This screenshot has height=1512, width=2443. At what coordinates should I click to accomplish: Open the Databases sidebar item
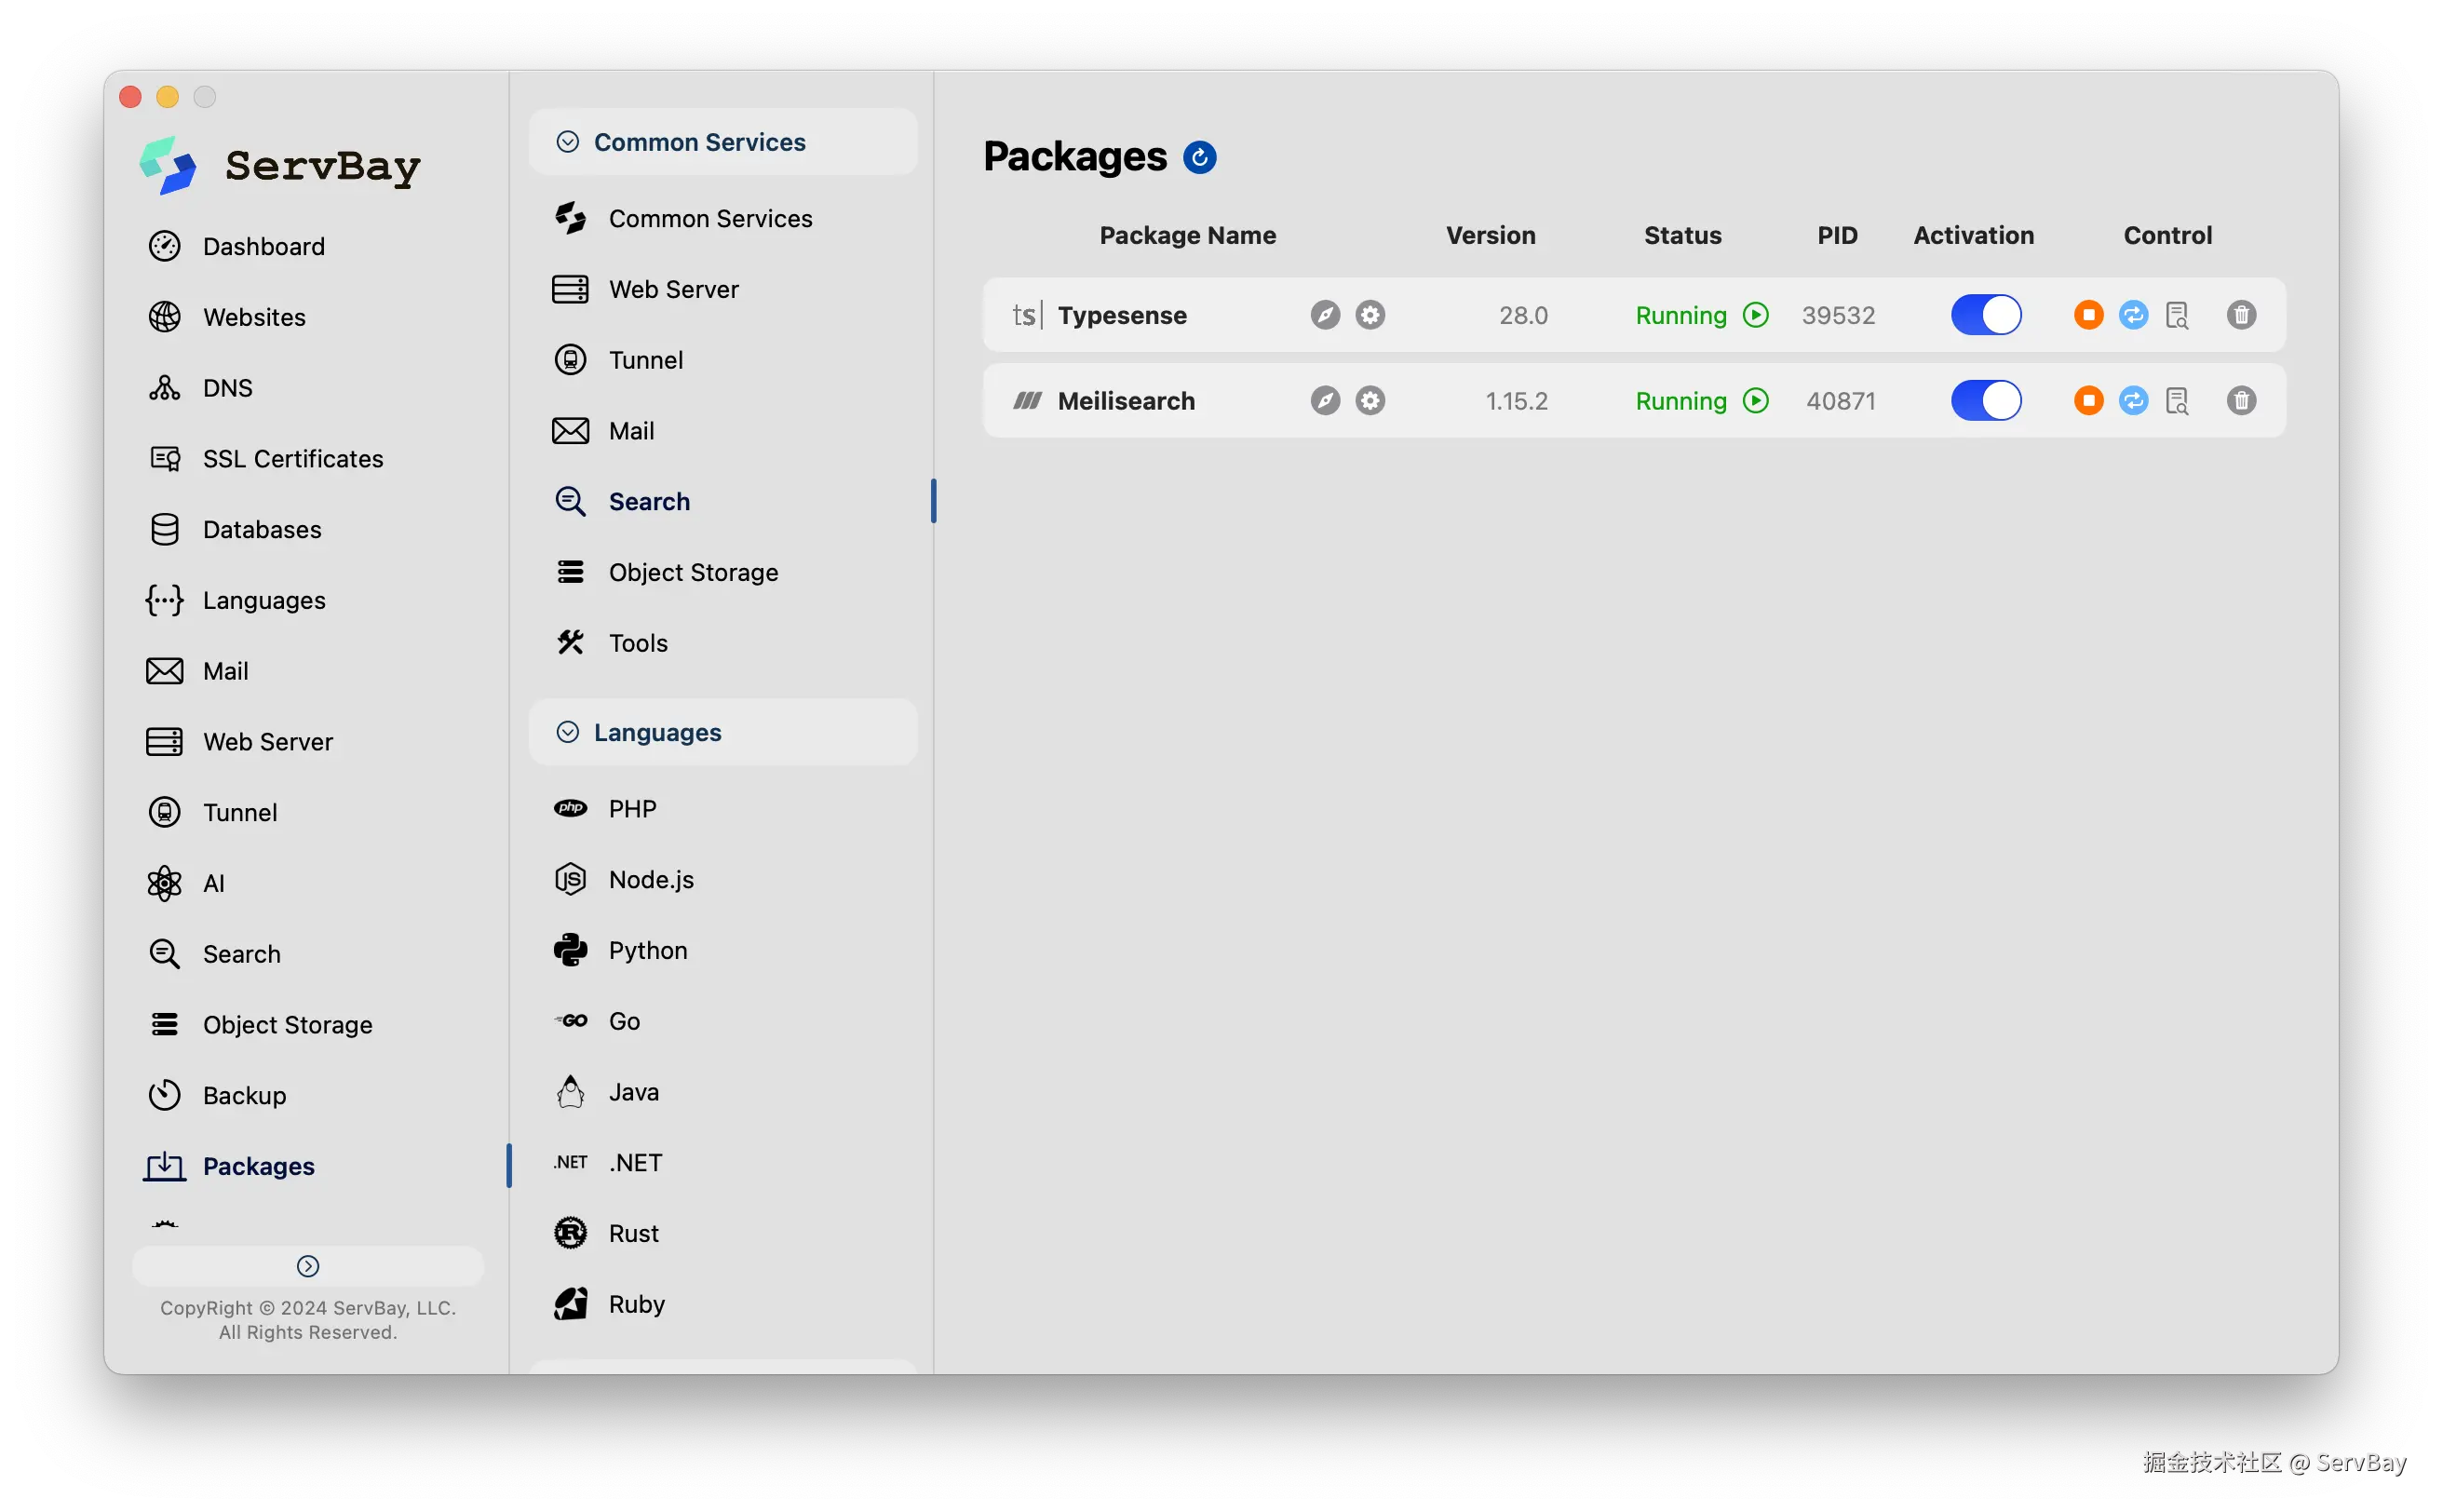coord(261,529)
